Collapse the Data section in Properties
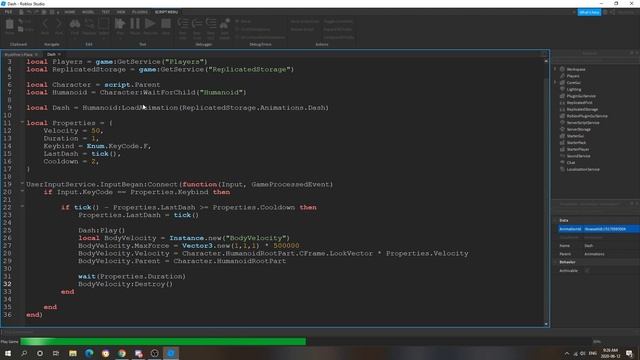Image resolution: width=640 pixels, height=360 pixels. click(x=555, y=220)
